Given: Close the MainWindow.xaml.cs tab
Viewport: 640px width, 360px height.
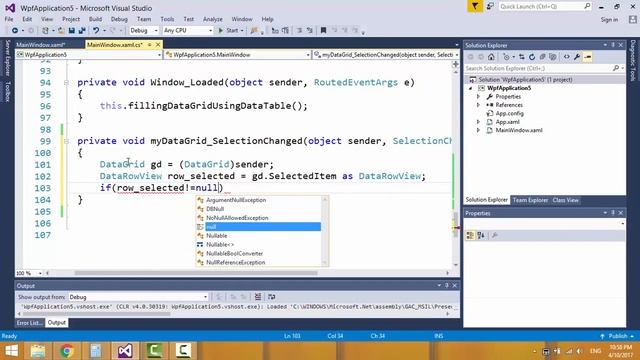Looking at the screenshot, I should click(x=158, y=44).
